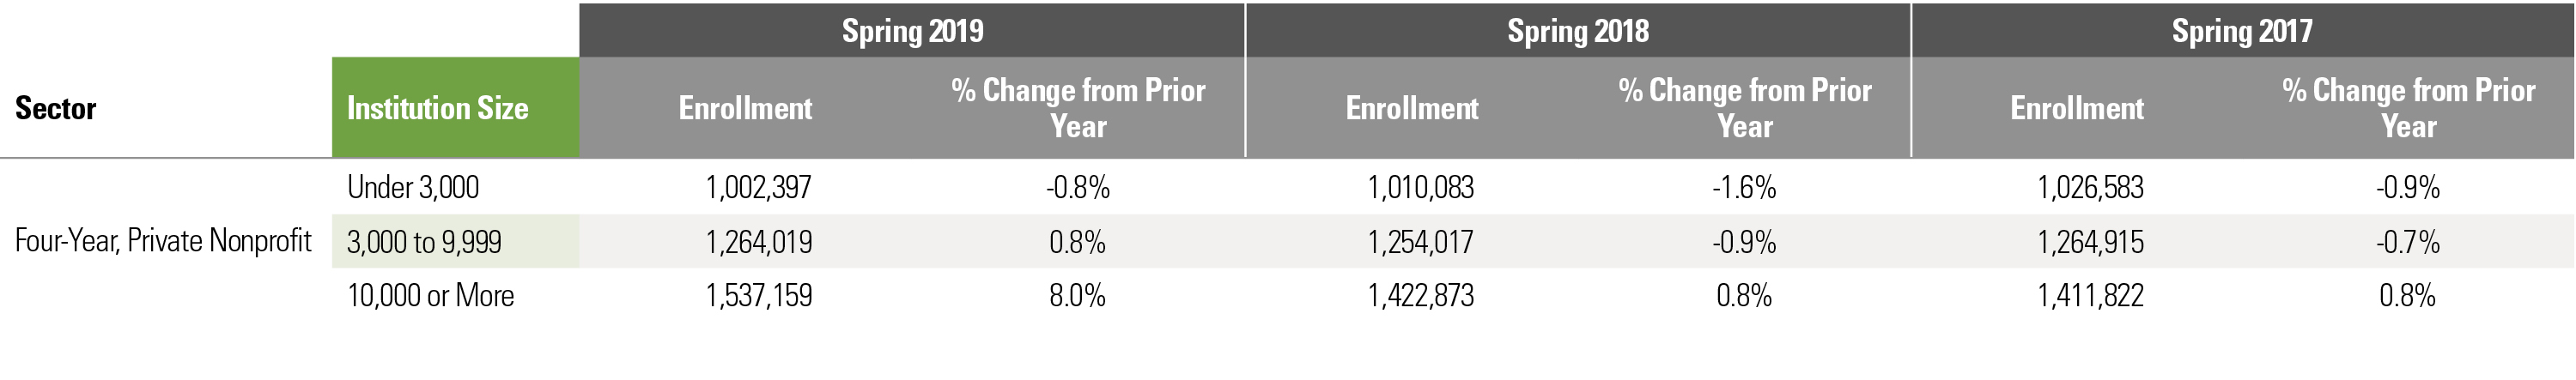This screenshot has height=380, width=2576.
Task: Select the 3,000 to 9,999 row label
Action: 424,242
